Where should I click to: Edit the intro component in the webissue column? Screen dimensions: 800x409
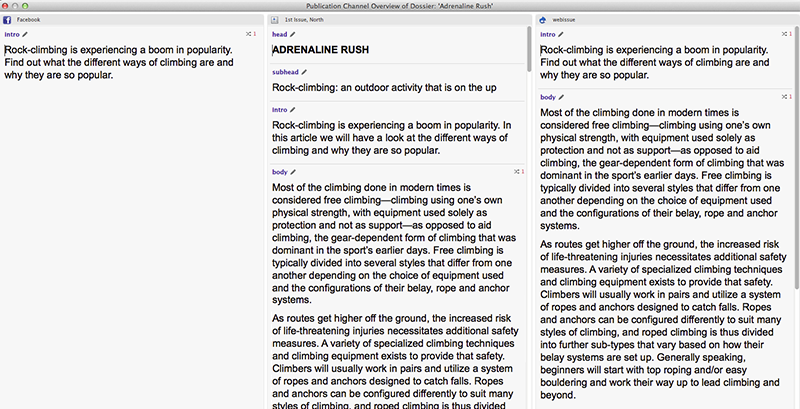click(563, 34)
